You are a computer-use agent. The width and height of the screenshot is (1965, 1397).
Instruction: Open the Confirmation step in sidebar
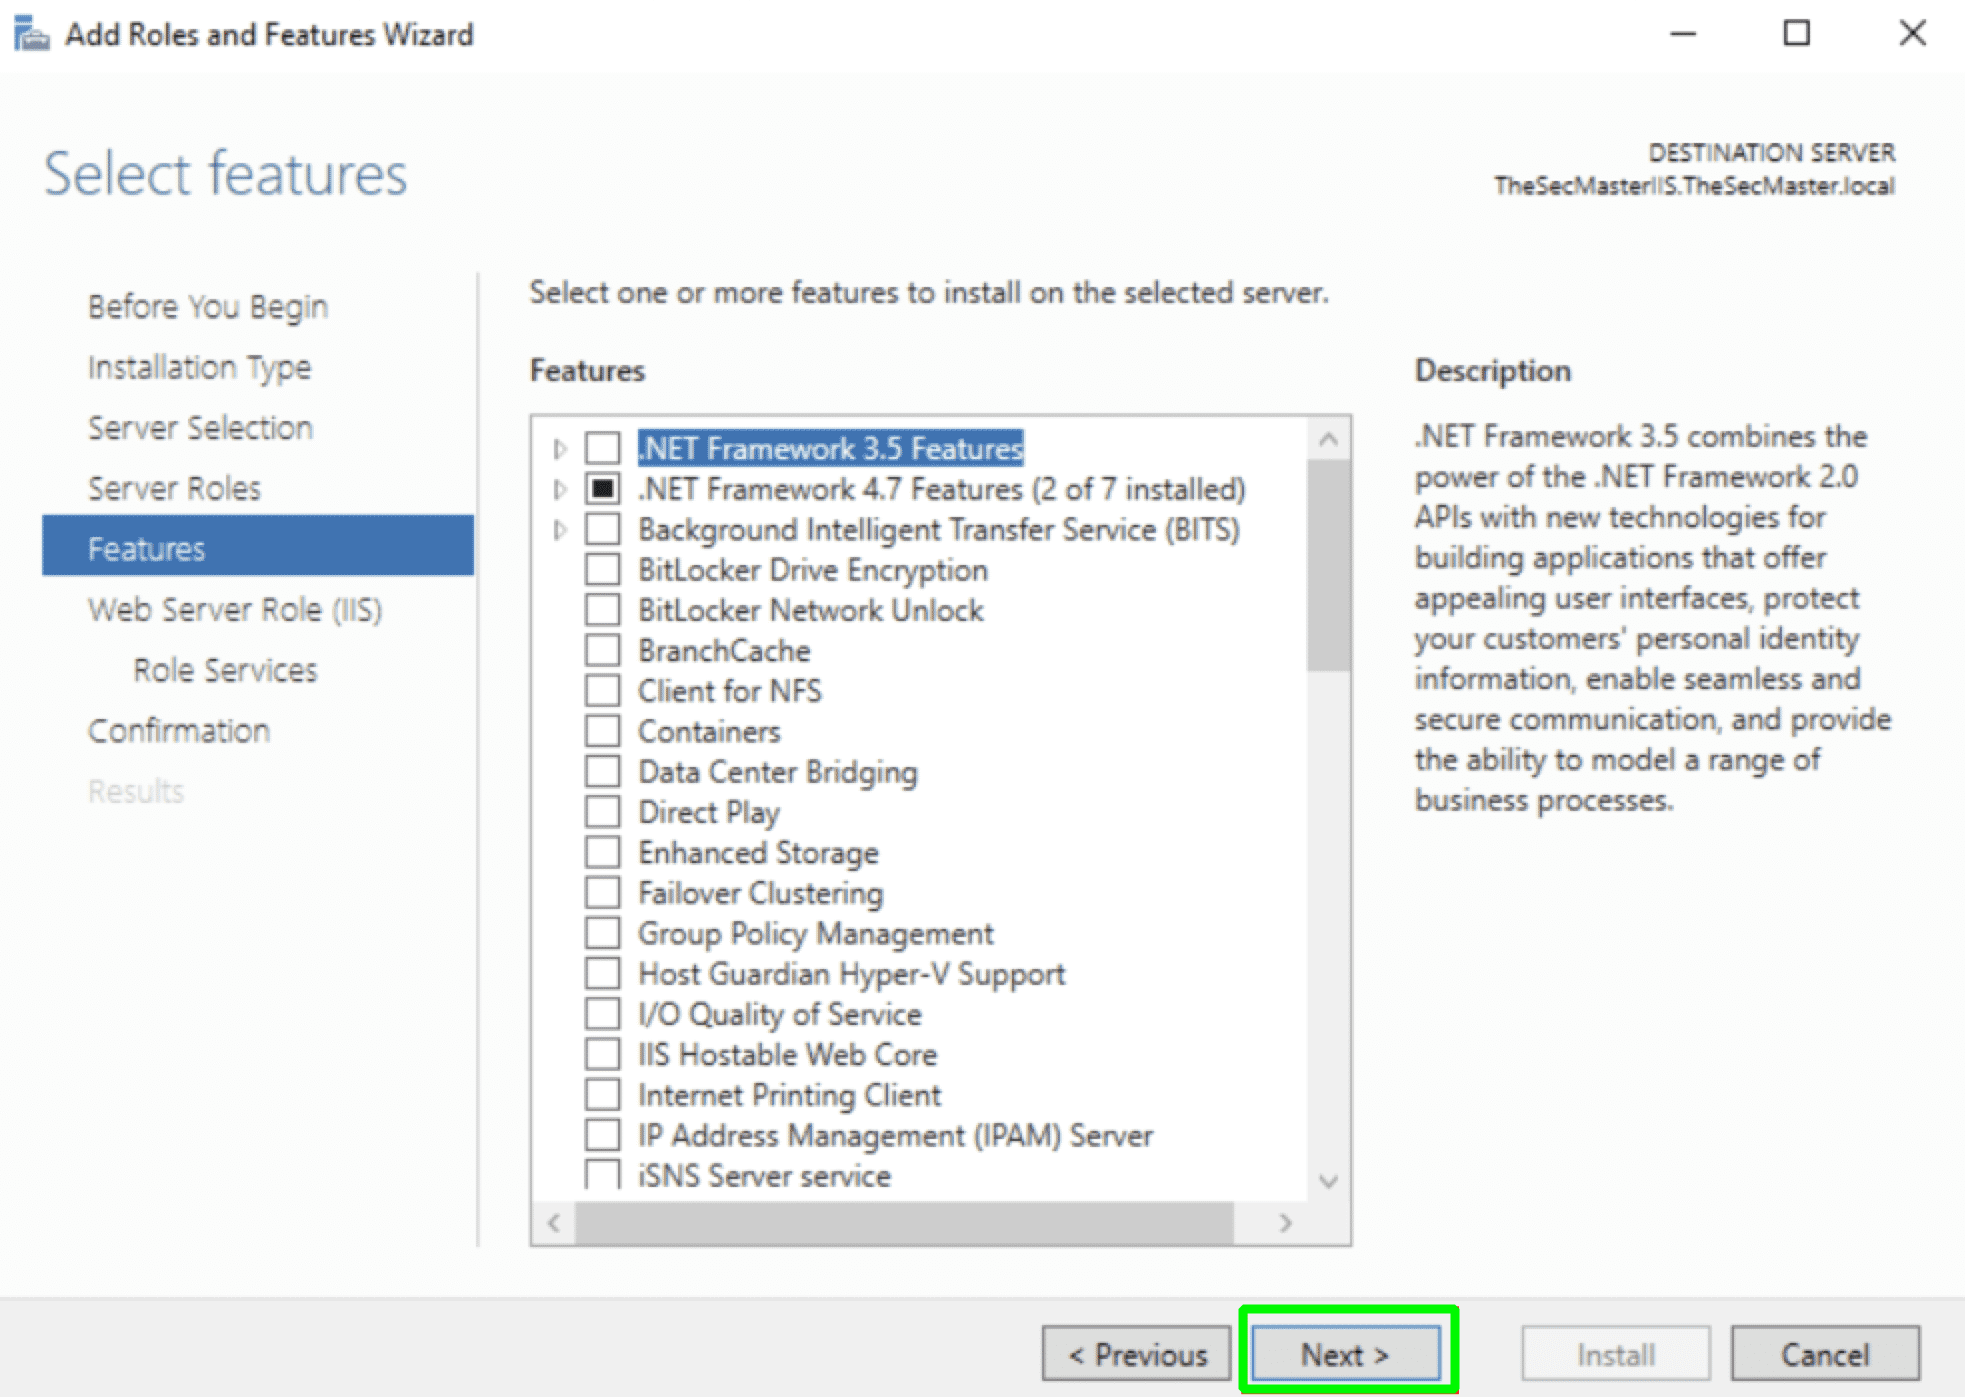pos(179,731)
